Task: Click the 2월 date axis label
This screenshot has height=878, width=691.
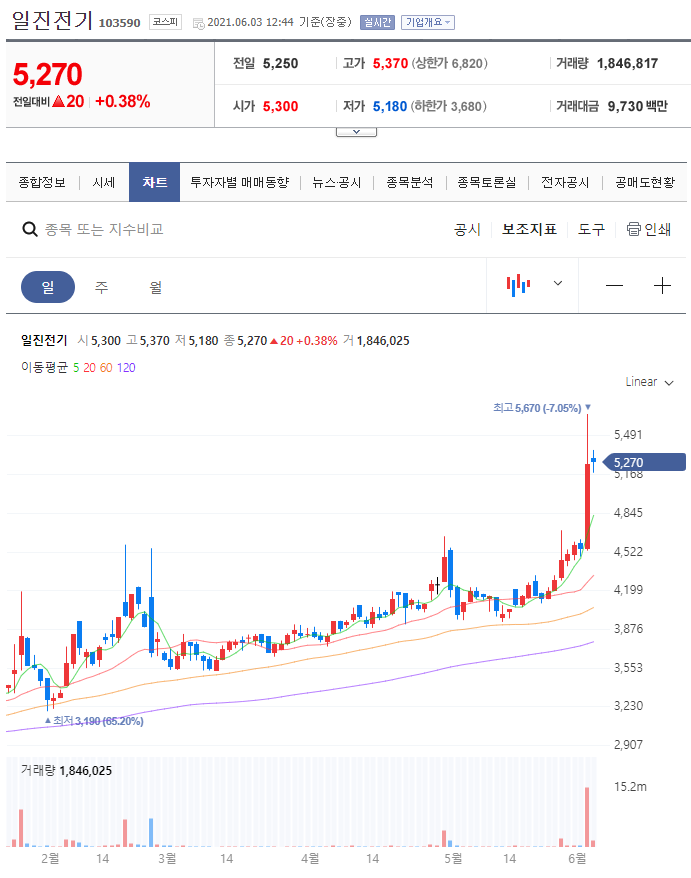Action: 50,858
